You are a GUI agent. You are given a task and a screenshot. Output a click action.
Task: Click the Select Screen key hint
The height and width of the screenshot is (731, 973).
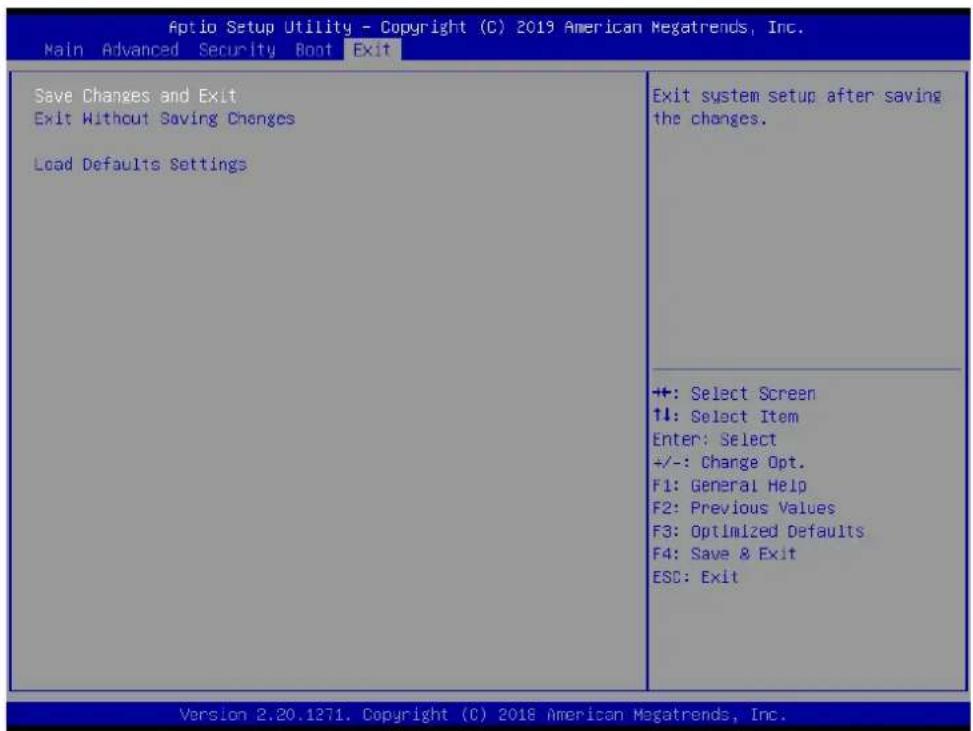pos(734,393)
